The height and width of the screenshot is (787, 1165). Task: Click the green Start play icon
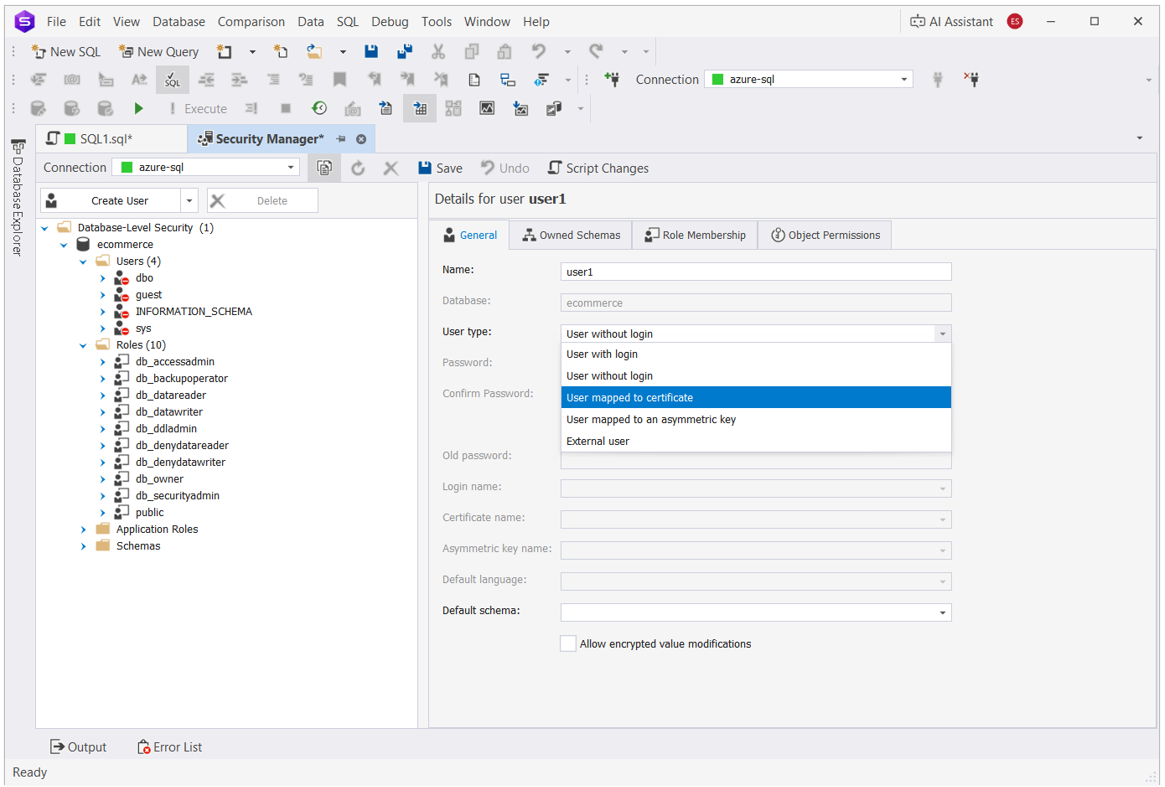(x=138, y=109)
